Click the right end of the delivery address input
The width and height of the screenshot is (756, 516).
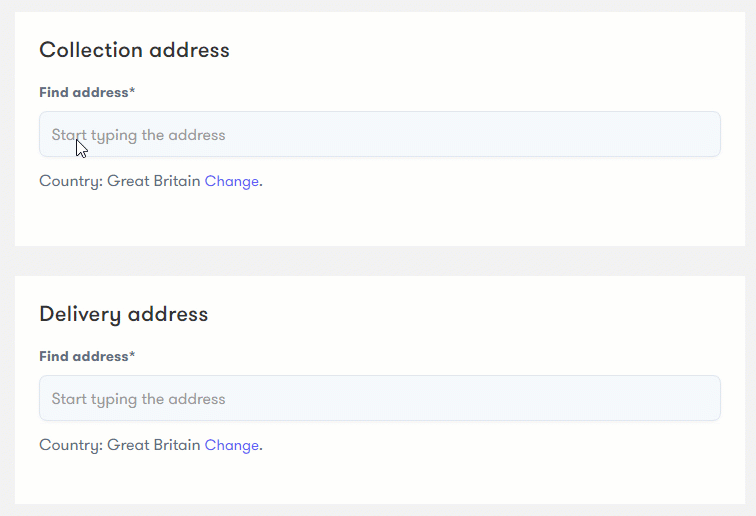[x=694, y=398]
